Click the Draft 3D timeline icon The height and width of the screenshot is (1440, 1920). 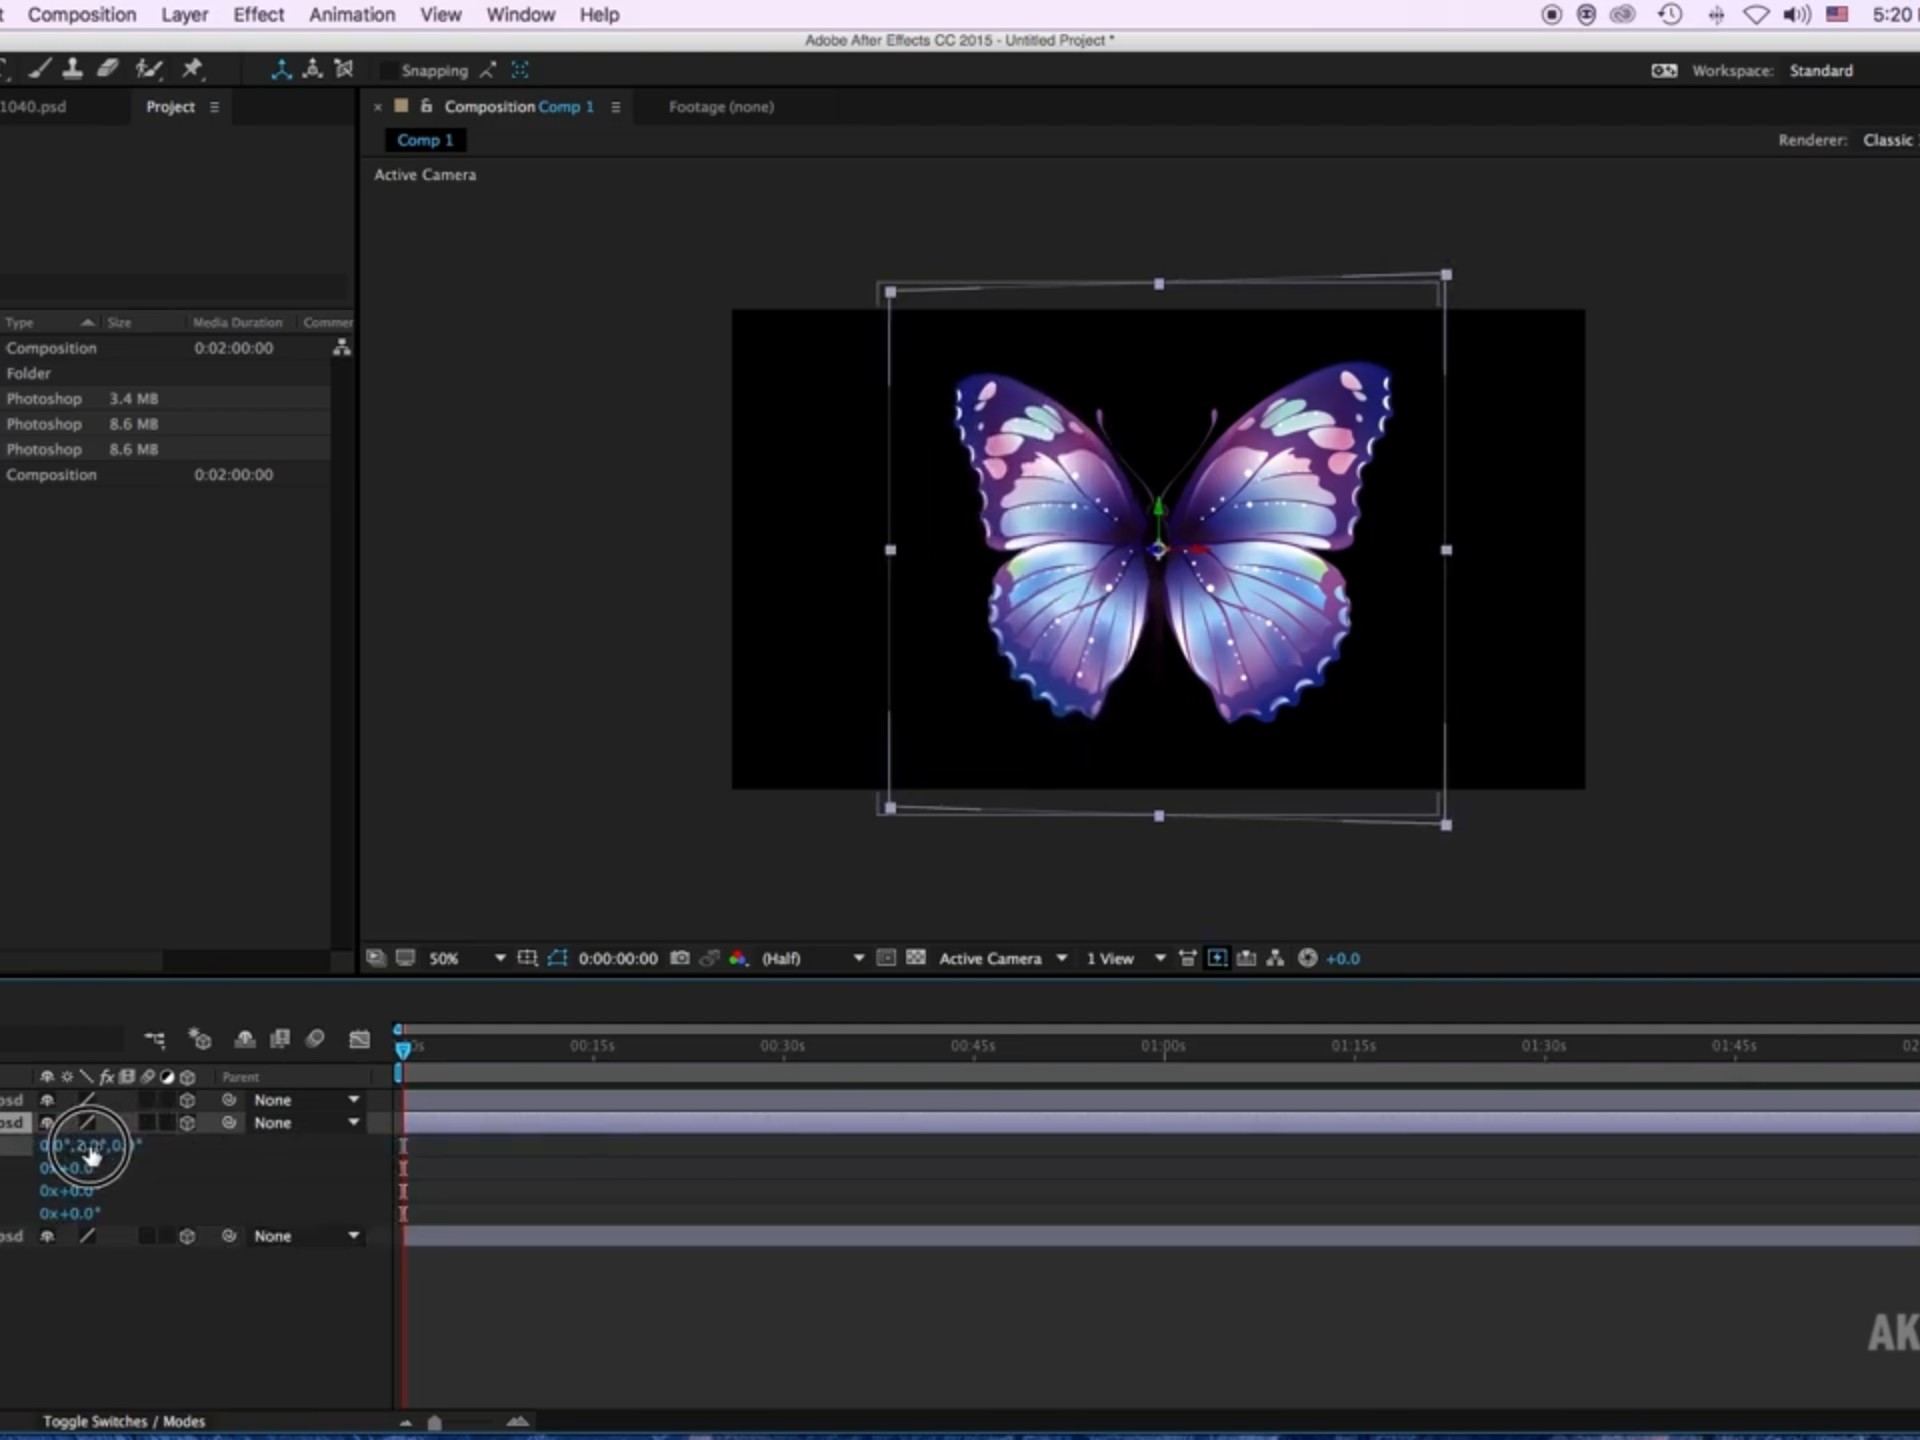point(200,1039)
